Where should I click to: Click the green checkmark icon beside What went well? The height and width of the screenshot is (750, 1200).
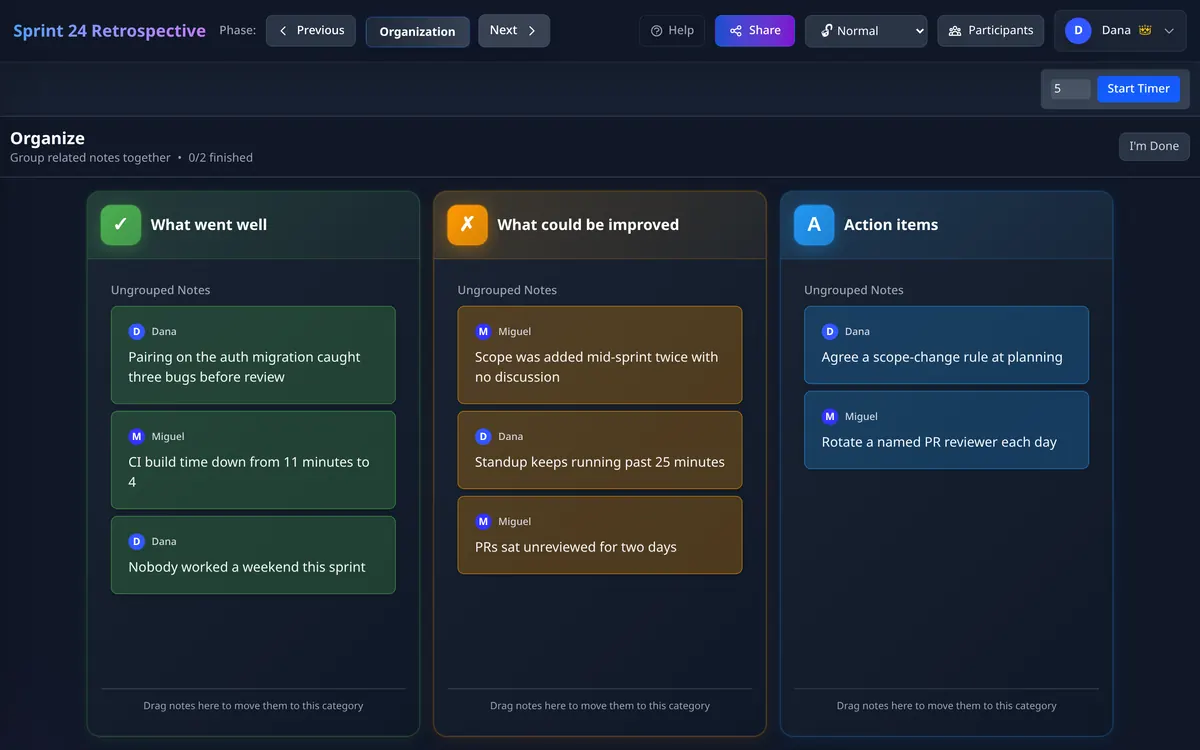[x=121, y=225]
